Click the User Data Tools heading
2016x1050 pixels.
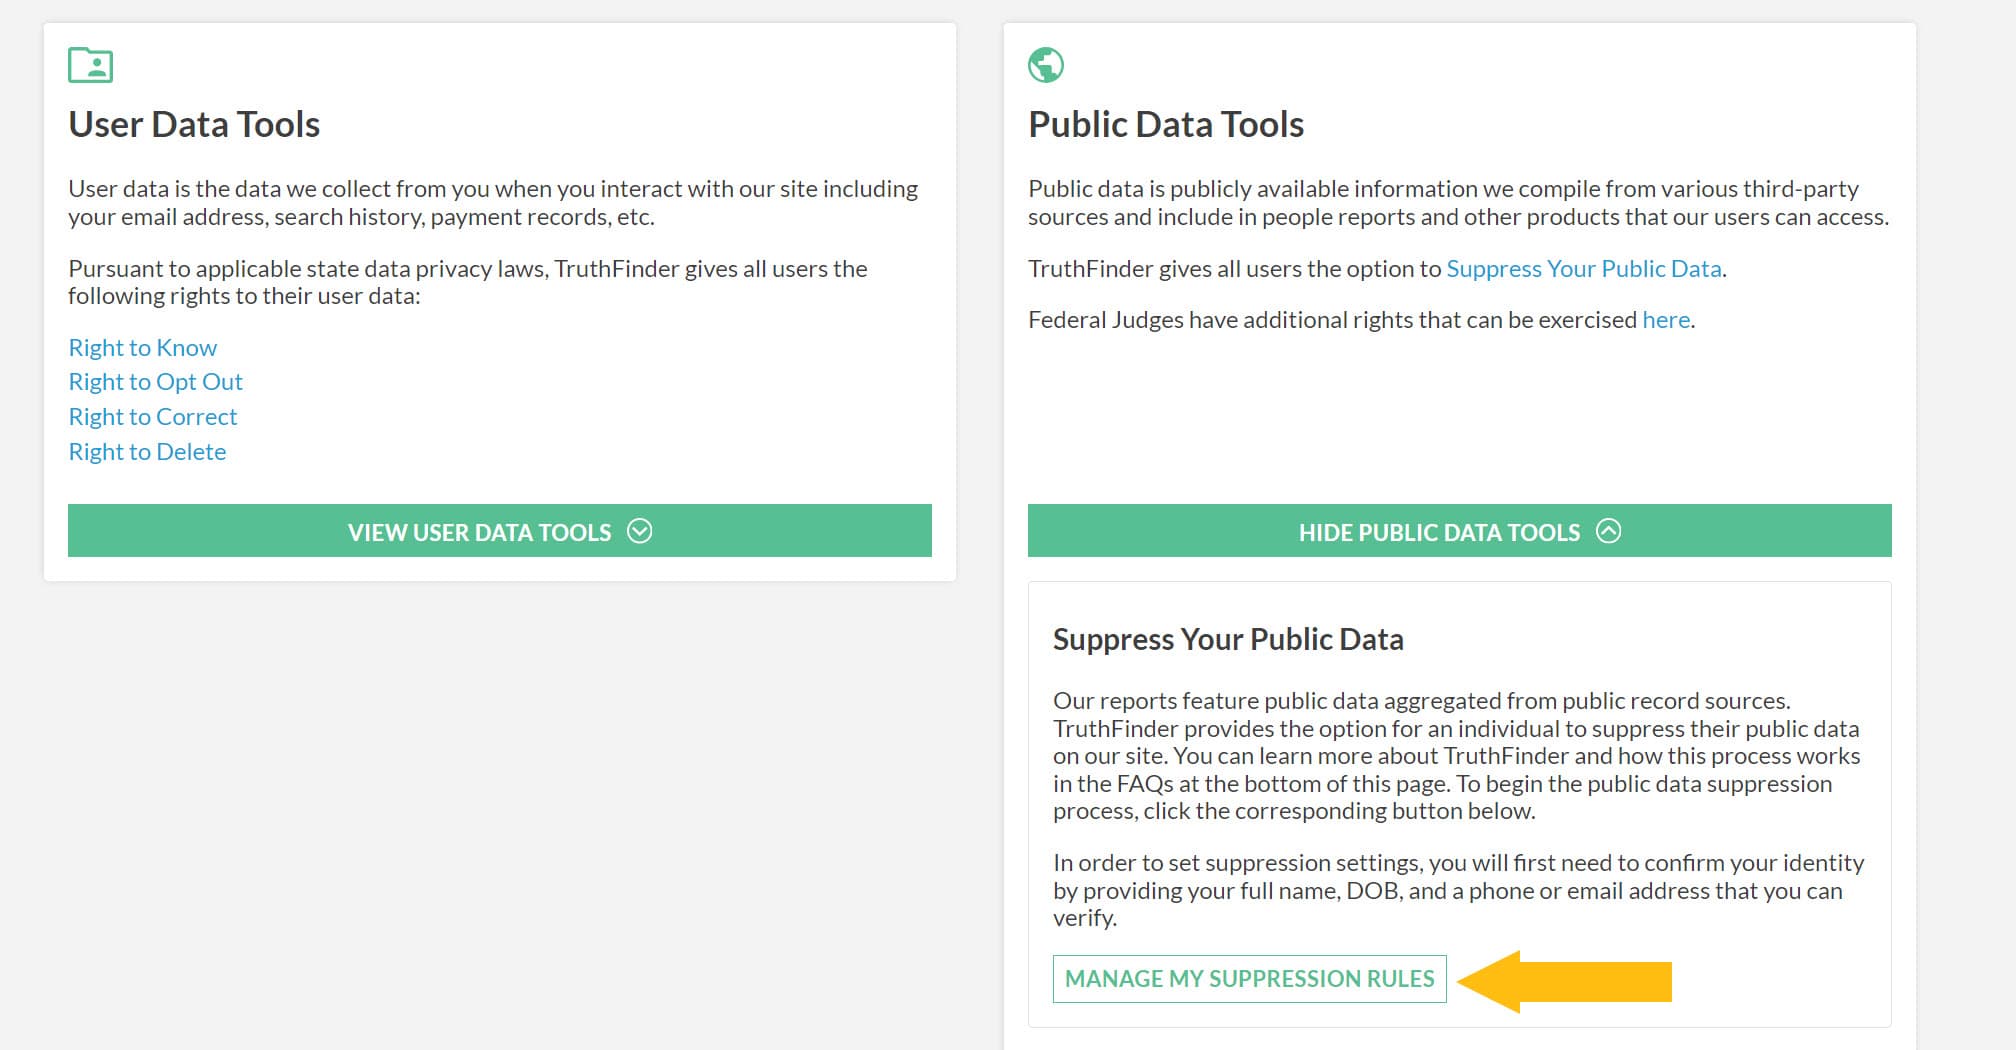tap(194, 125)
